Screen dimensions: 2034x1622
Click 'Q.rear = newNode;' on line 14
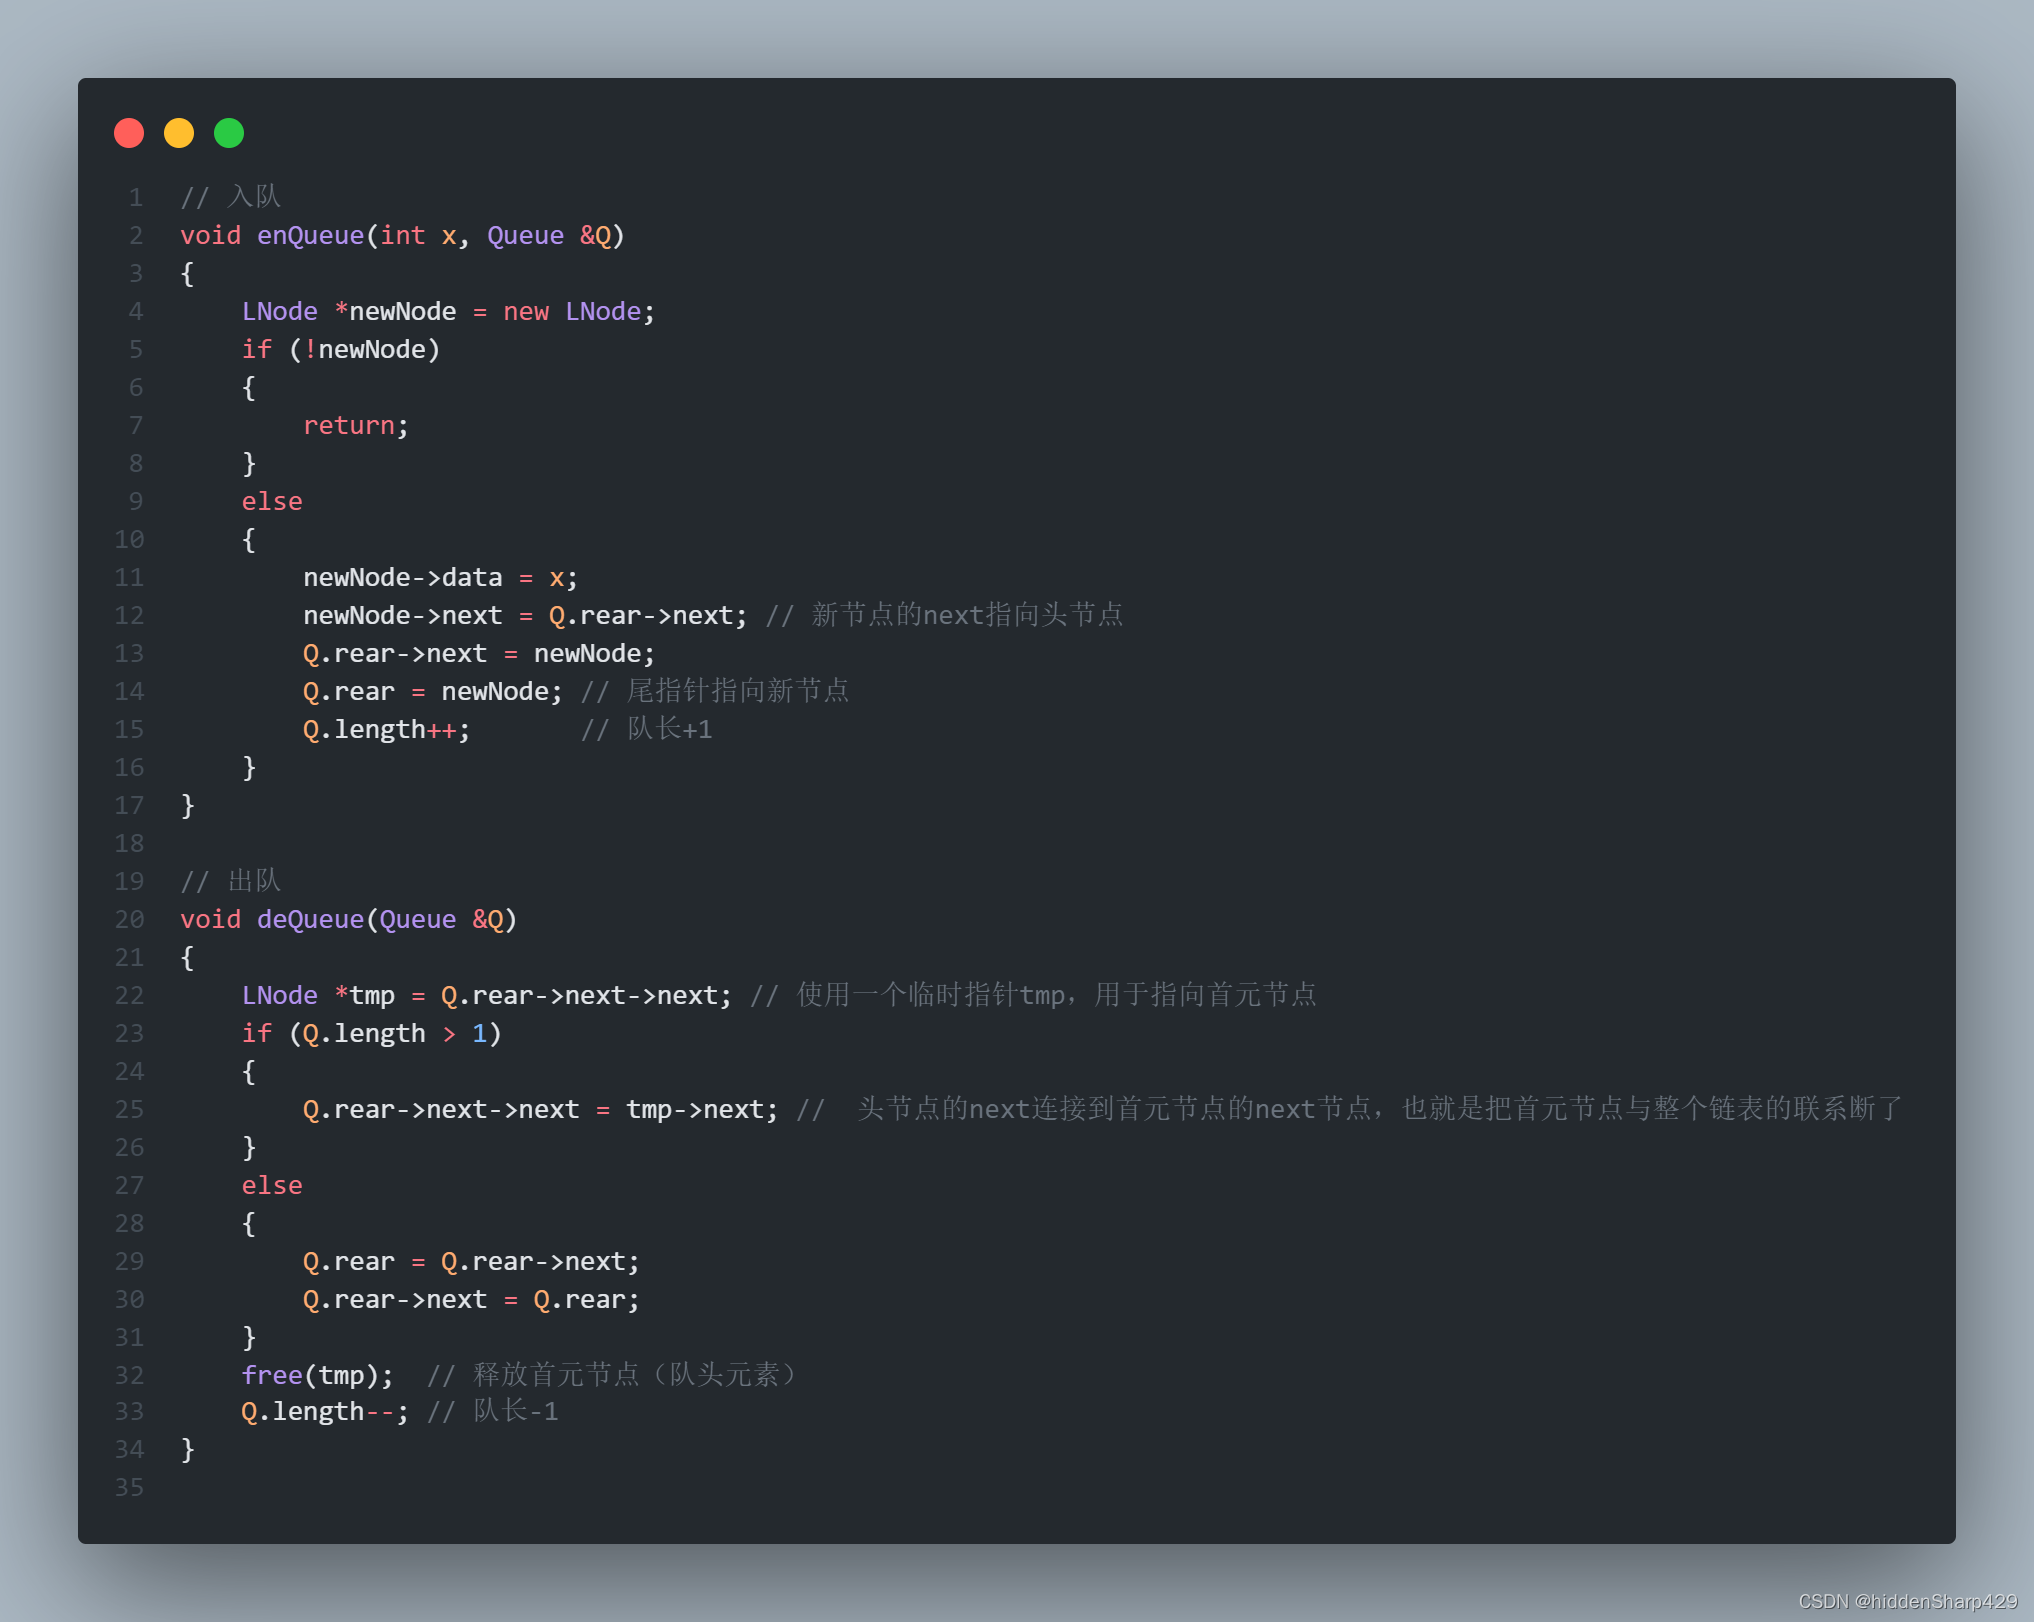pyautogui.click(x=433, y=692)
